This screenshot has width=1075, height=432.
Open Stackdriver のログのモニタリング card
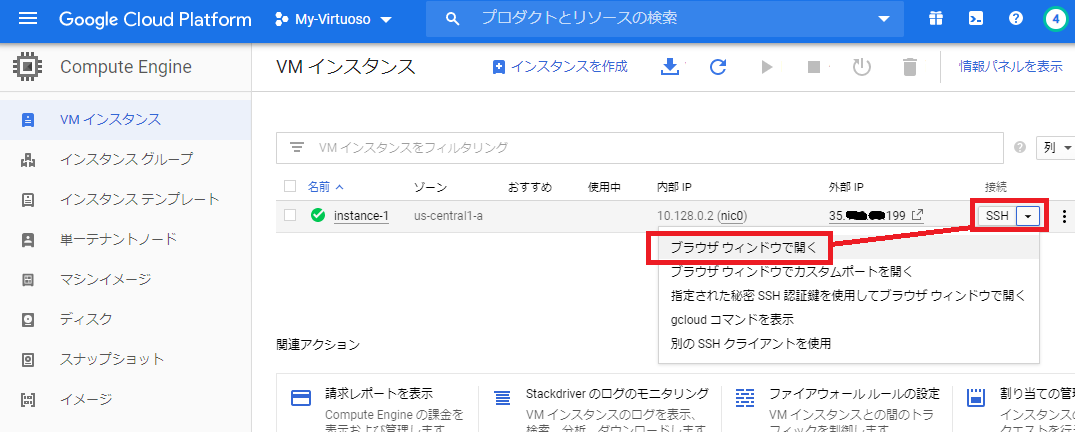coord(617,394)
